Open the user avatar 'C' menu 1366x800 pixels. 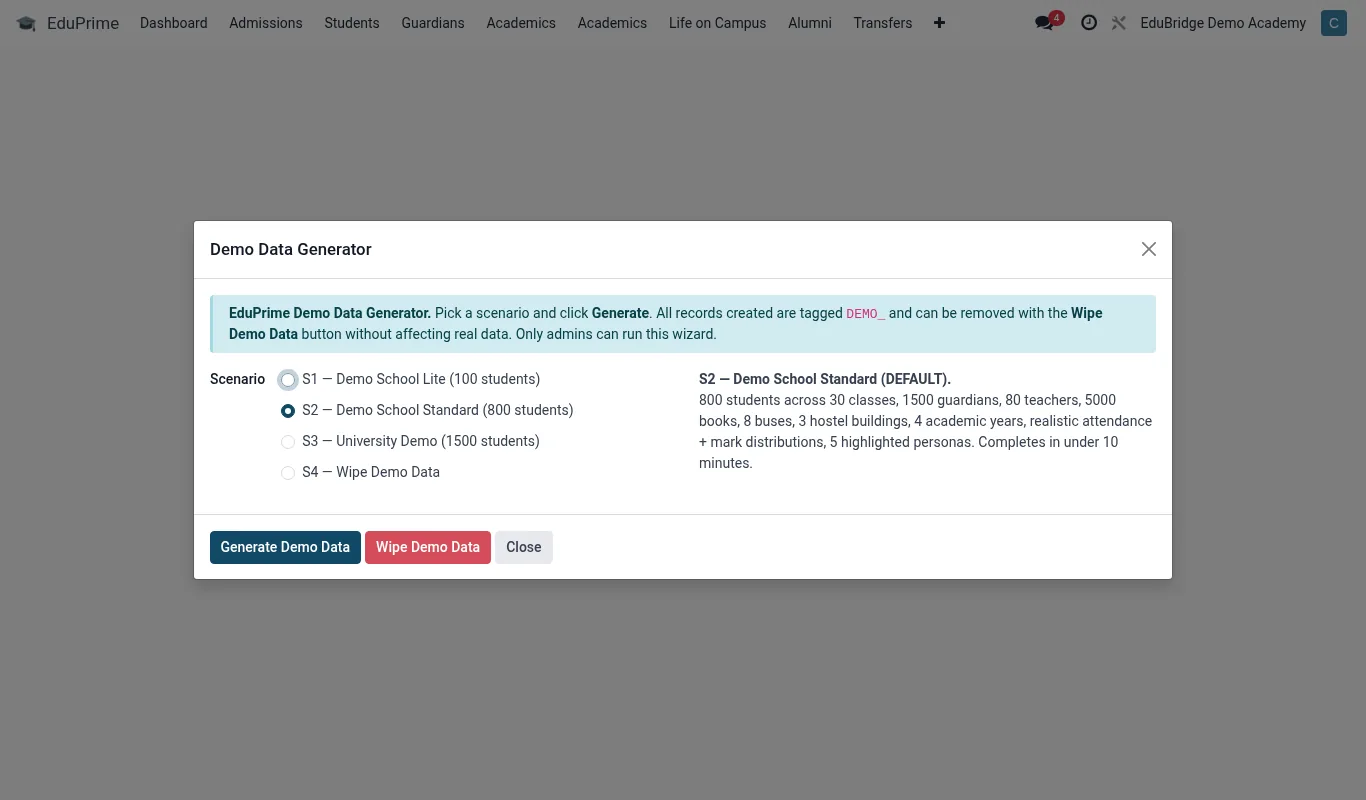[1333, 23]
